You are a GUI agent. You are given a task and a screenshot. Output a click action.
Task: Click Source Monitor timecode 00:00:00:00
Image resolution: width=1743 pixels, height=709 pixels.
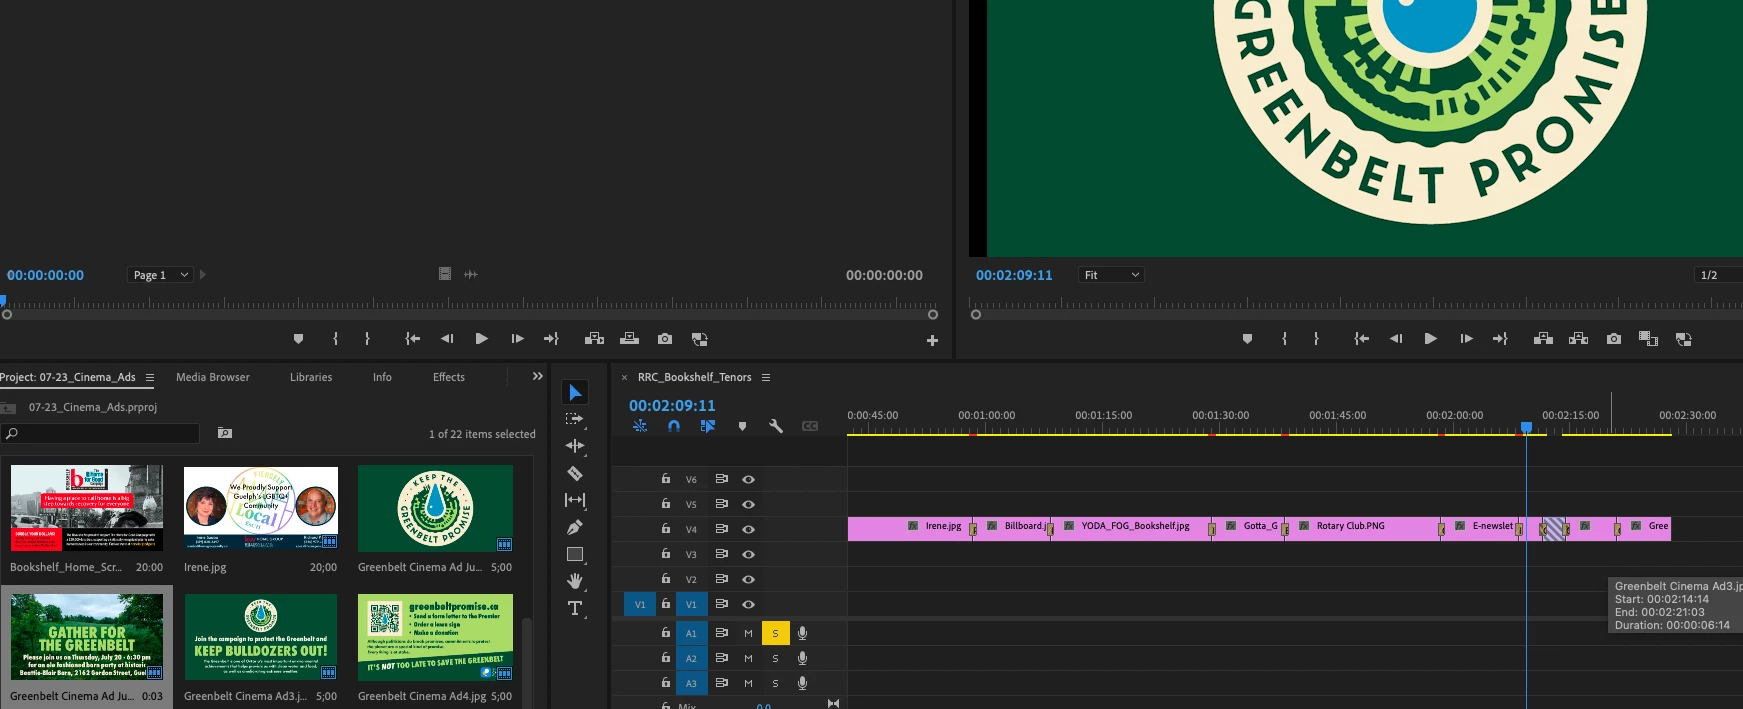(45, 275)
